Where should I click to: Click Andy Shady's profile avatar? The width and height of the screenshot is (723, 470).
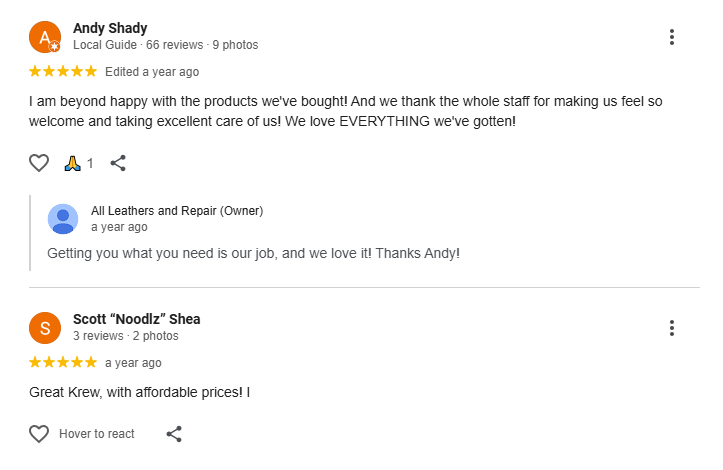point(45,37)
